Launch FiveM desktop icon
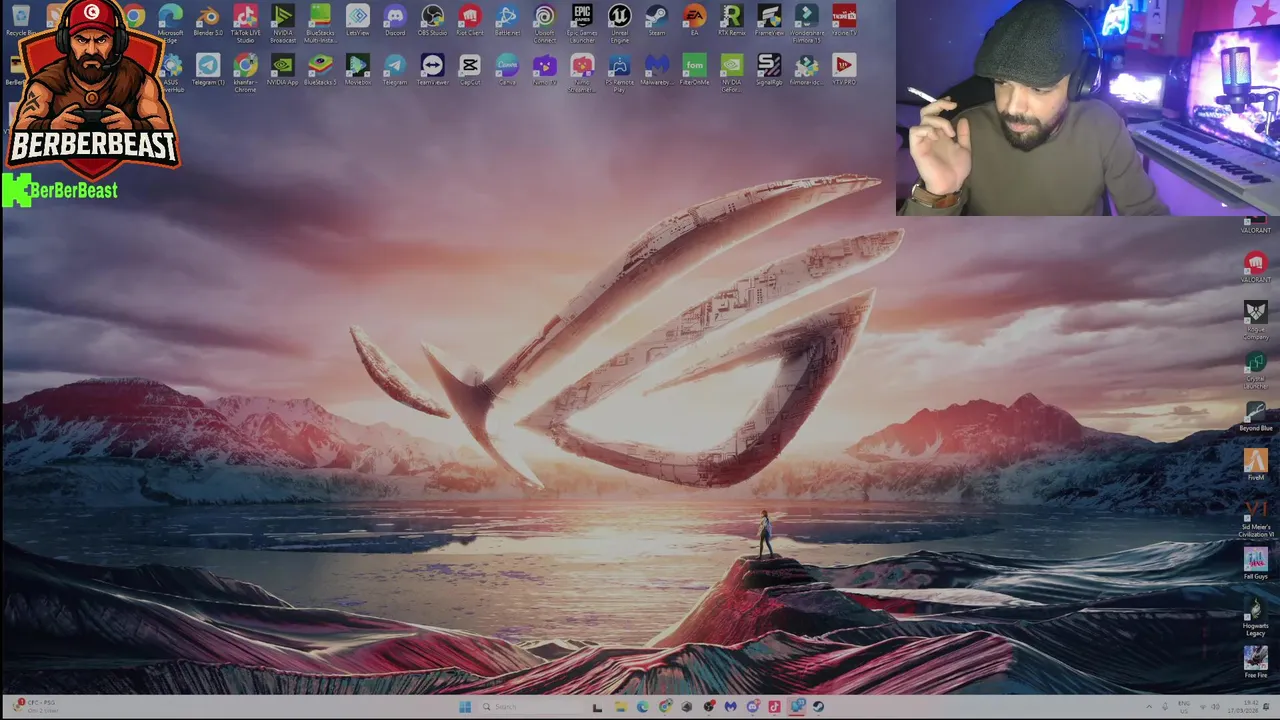Viewport: 1280px width, 720px height. pyautogui.click(x=1256, y=465)
